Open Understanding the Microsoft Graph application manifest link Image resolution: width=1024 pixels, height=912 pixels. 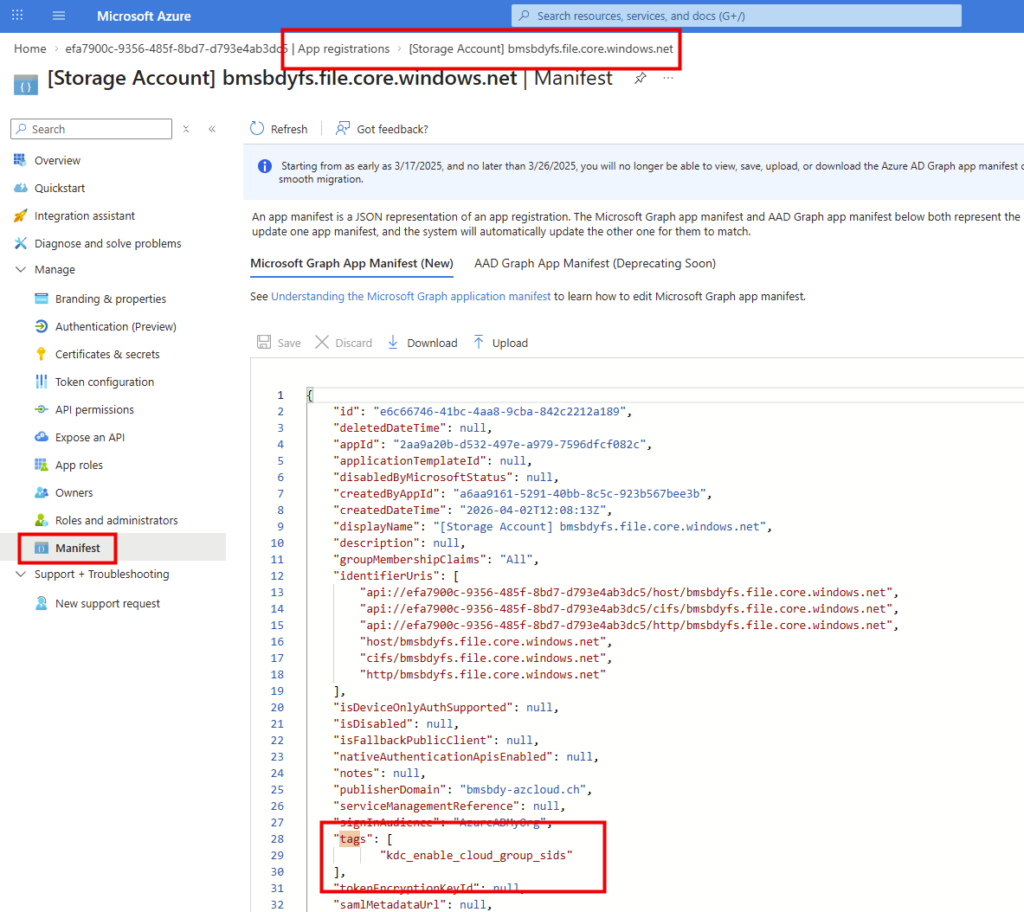pos(410,297)
